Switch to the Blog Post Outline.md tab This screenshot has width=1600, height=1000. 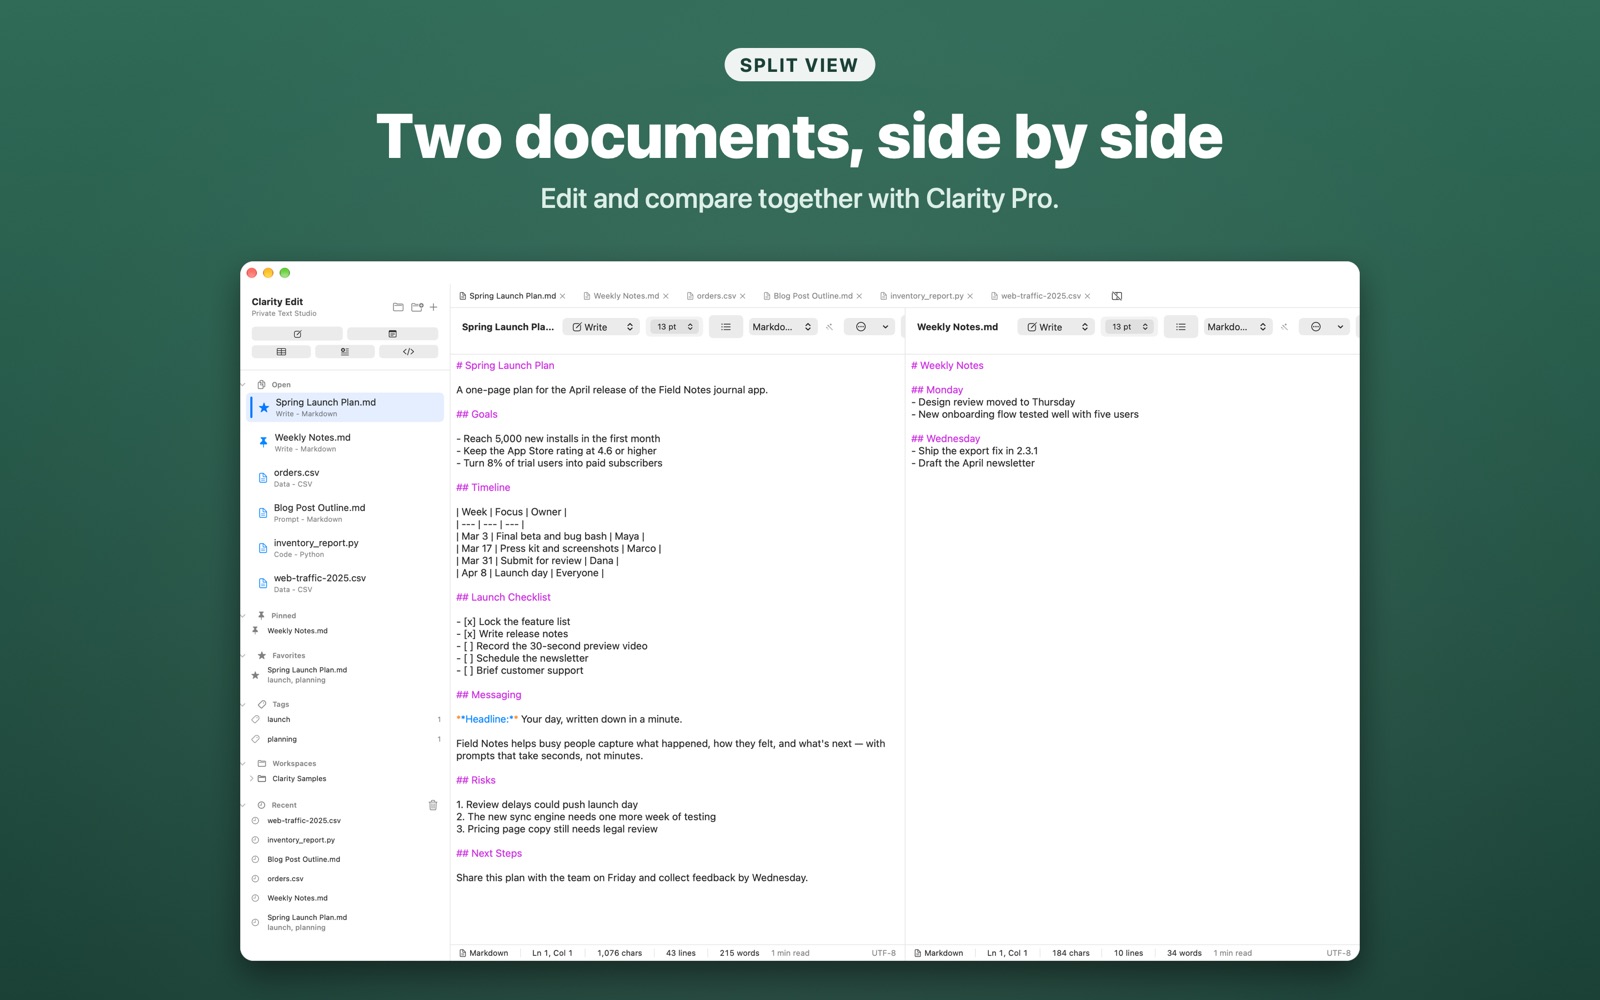(x=812, y=296)
